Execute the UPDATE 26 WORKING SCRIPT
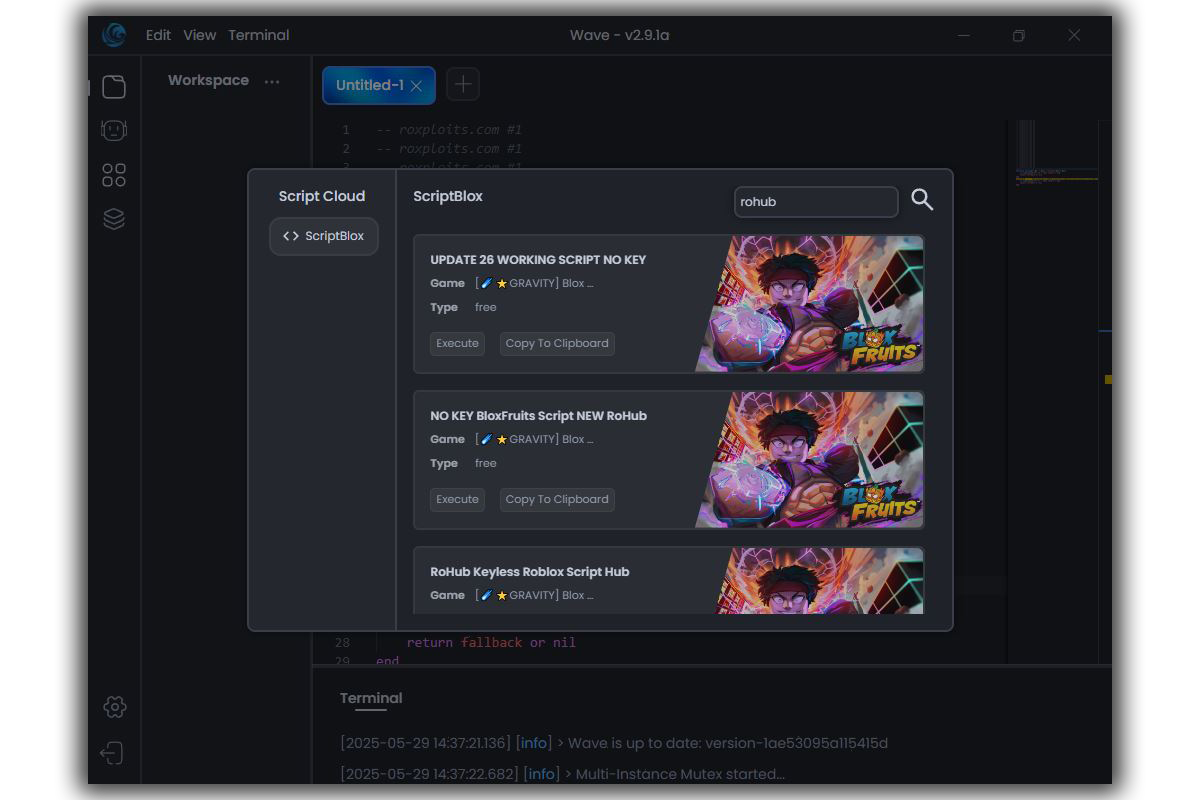1200x800 pixels. click(x=457, y=343)
